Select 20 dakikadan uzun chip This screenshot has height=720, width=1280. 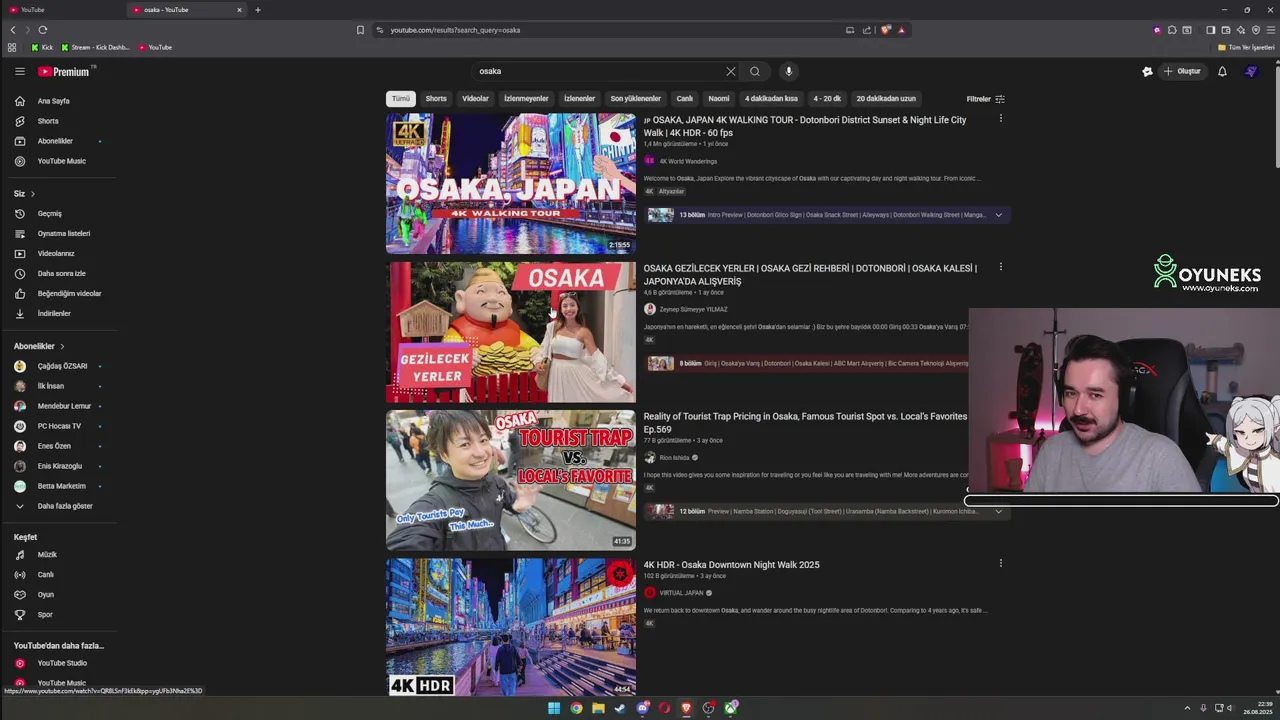click(x=886, y=99)
